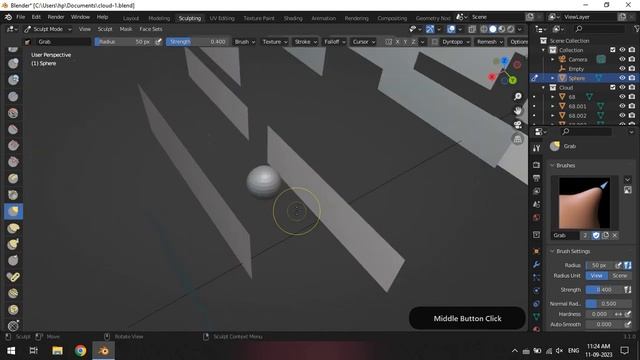The image size is (640, 360).
Task: Select solid viewport shading mode icon
Action: [x=493, y=29]
